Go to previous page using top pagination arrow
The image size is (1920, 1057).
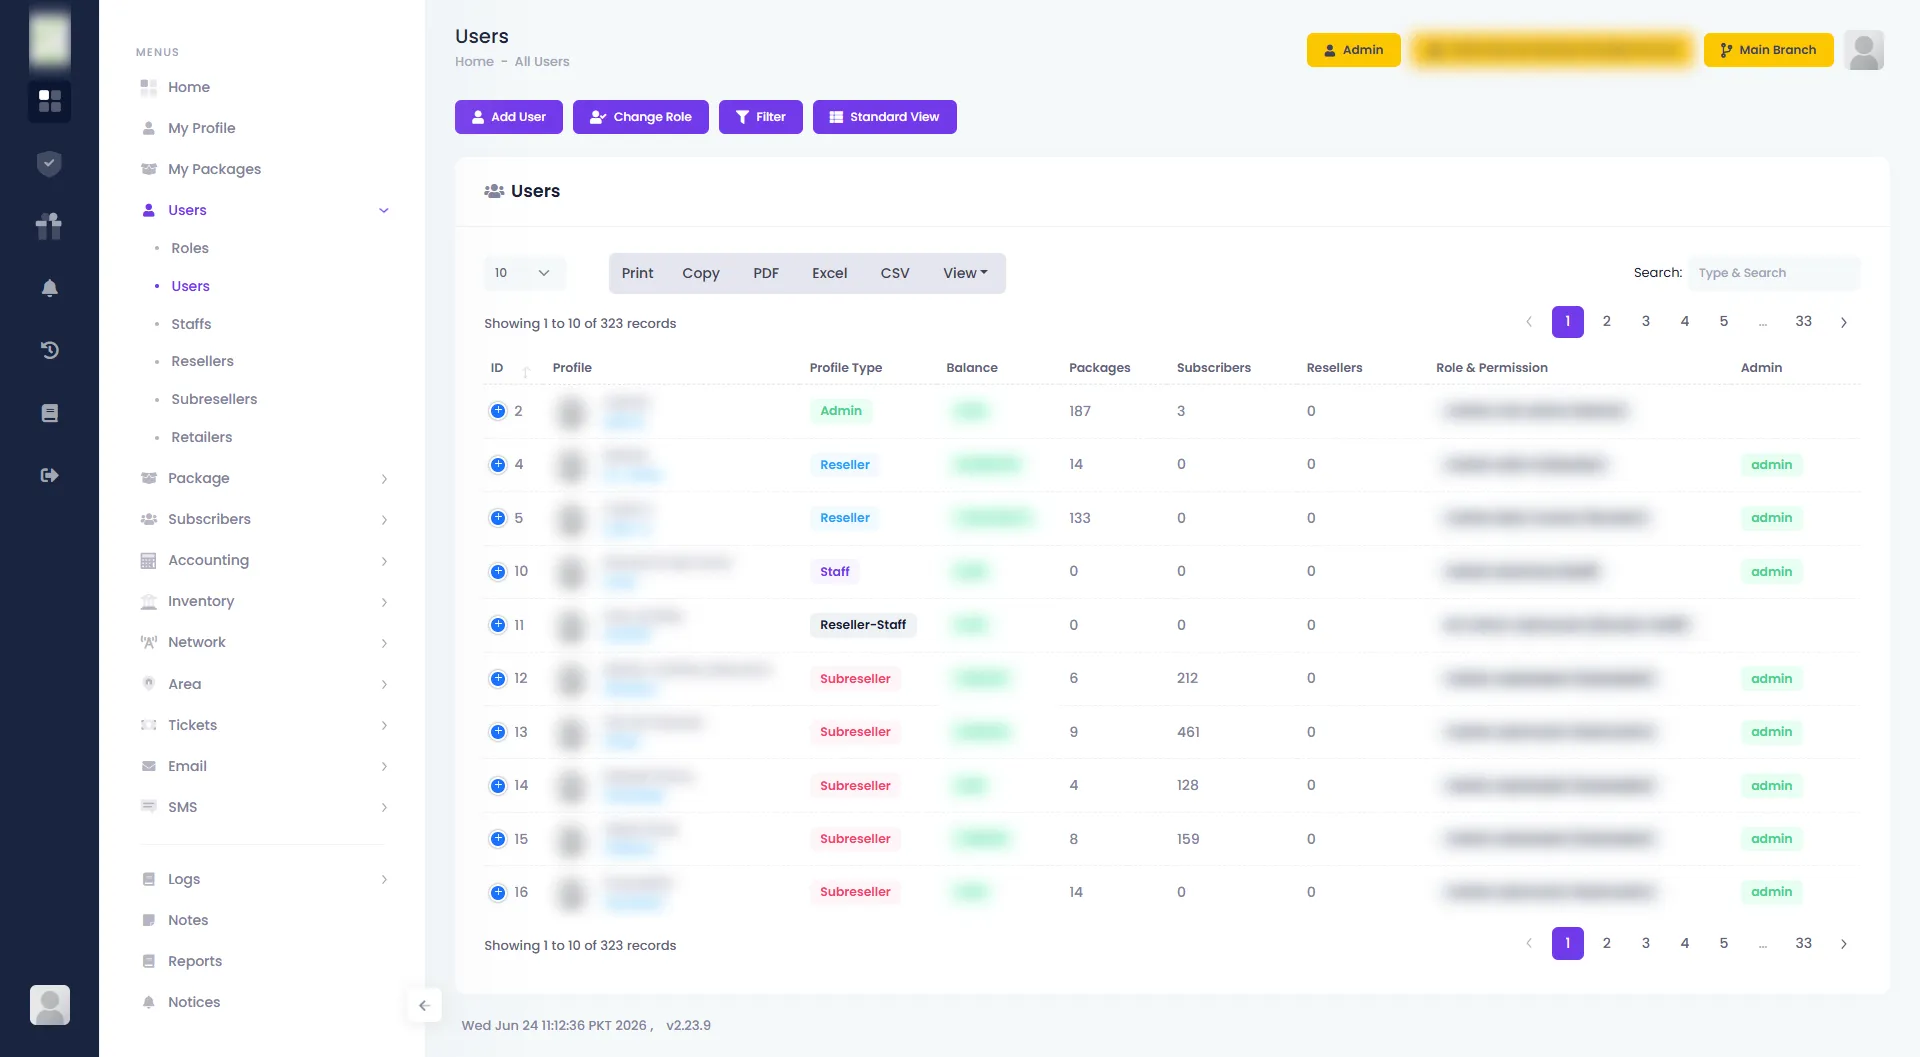(1528, 322)
